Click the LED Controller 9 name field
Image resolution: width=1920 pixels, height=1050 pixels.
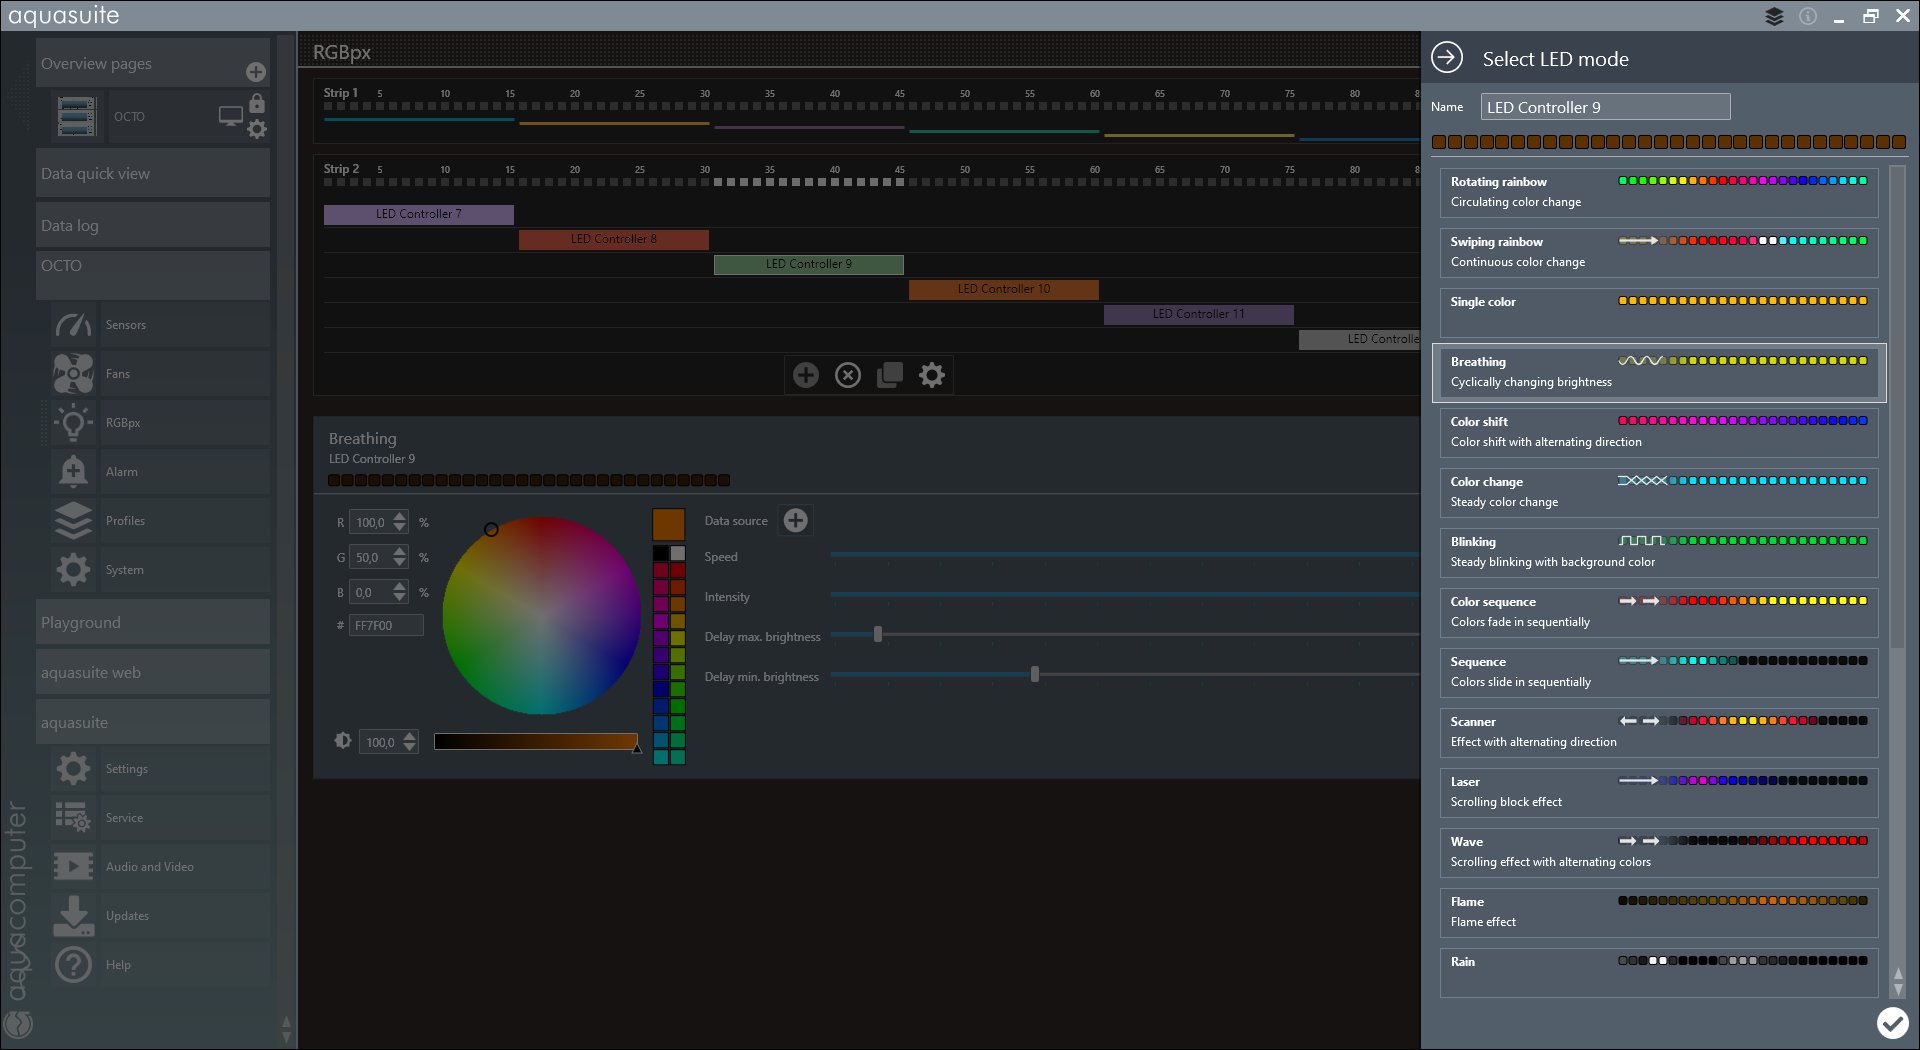(1605, 107)
